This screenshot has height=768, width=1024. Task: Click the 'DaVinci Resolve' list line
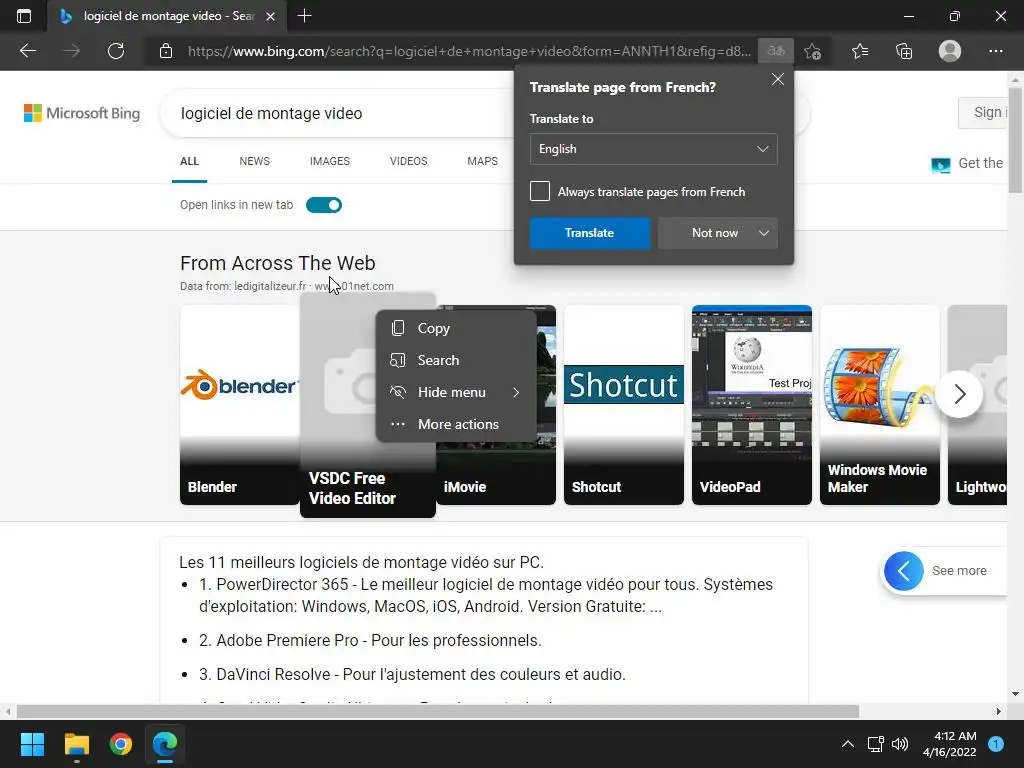pos(412,675)
